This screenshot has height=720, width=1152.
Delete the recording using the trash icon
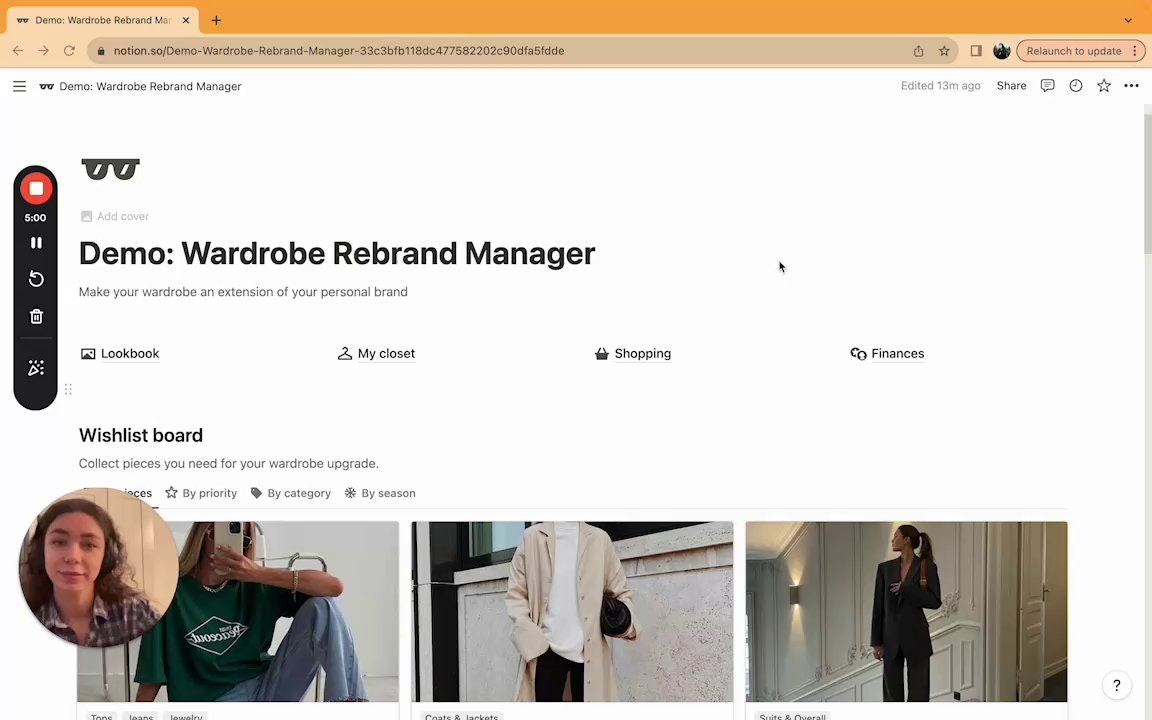click(36, 316)
